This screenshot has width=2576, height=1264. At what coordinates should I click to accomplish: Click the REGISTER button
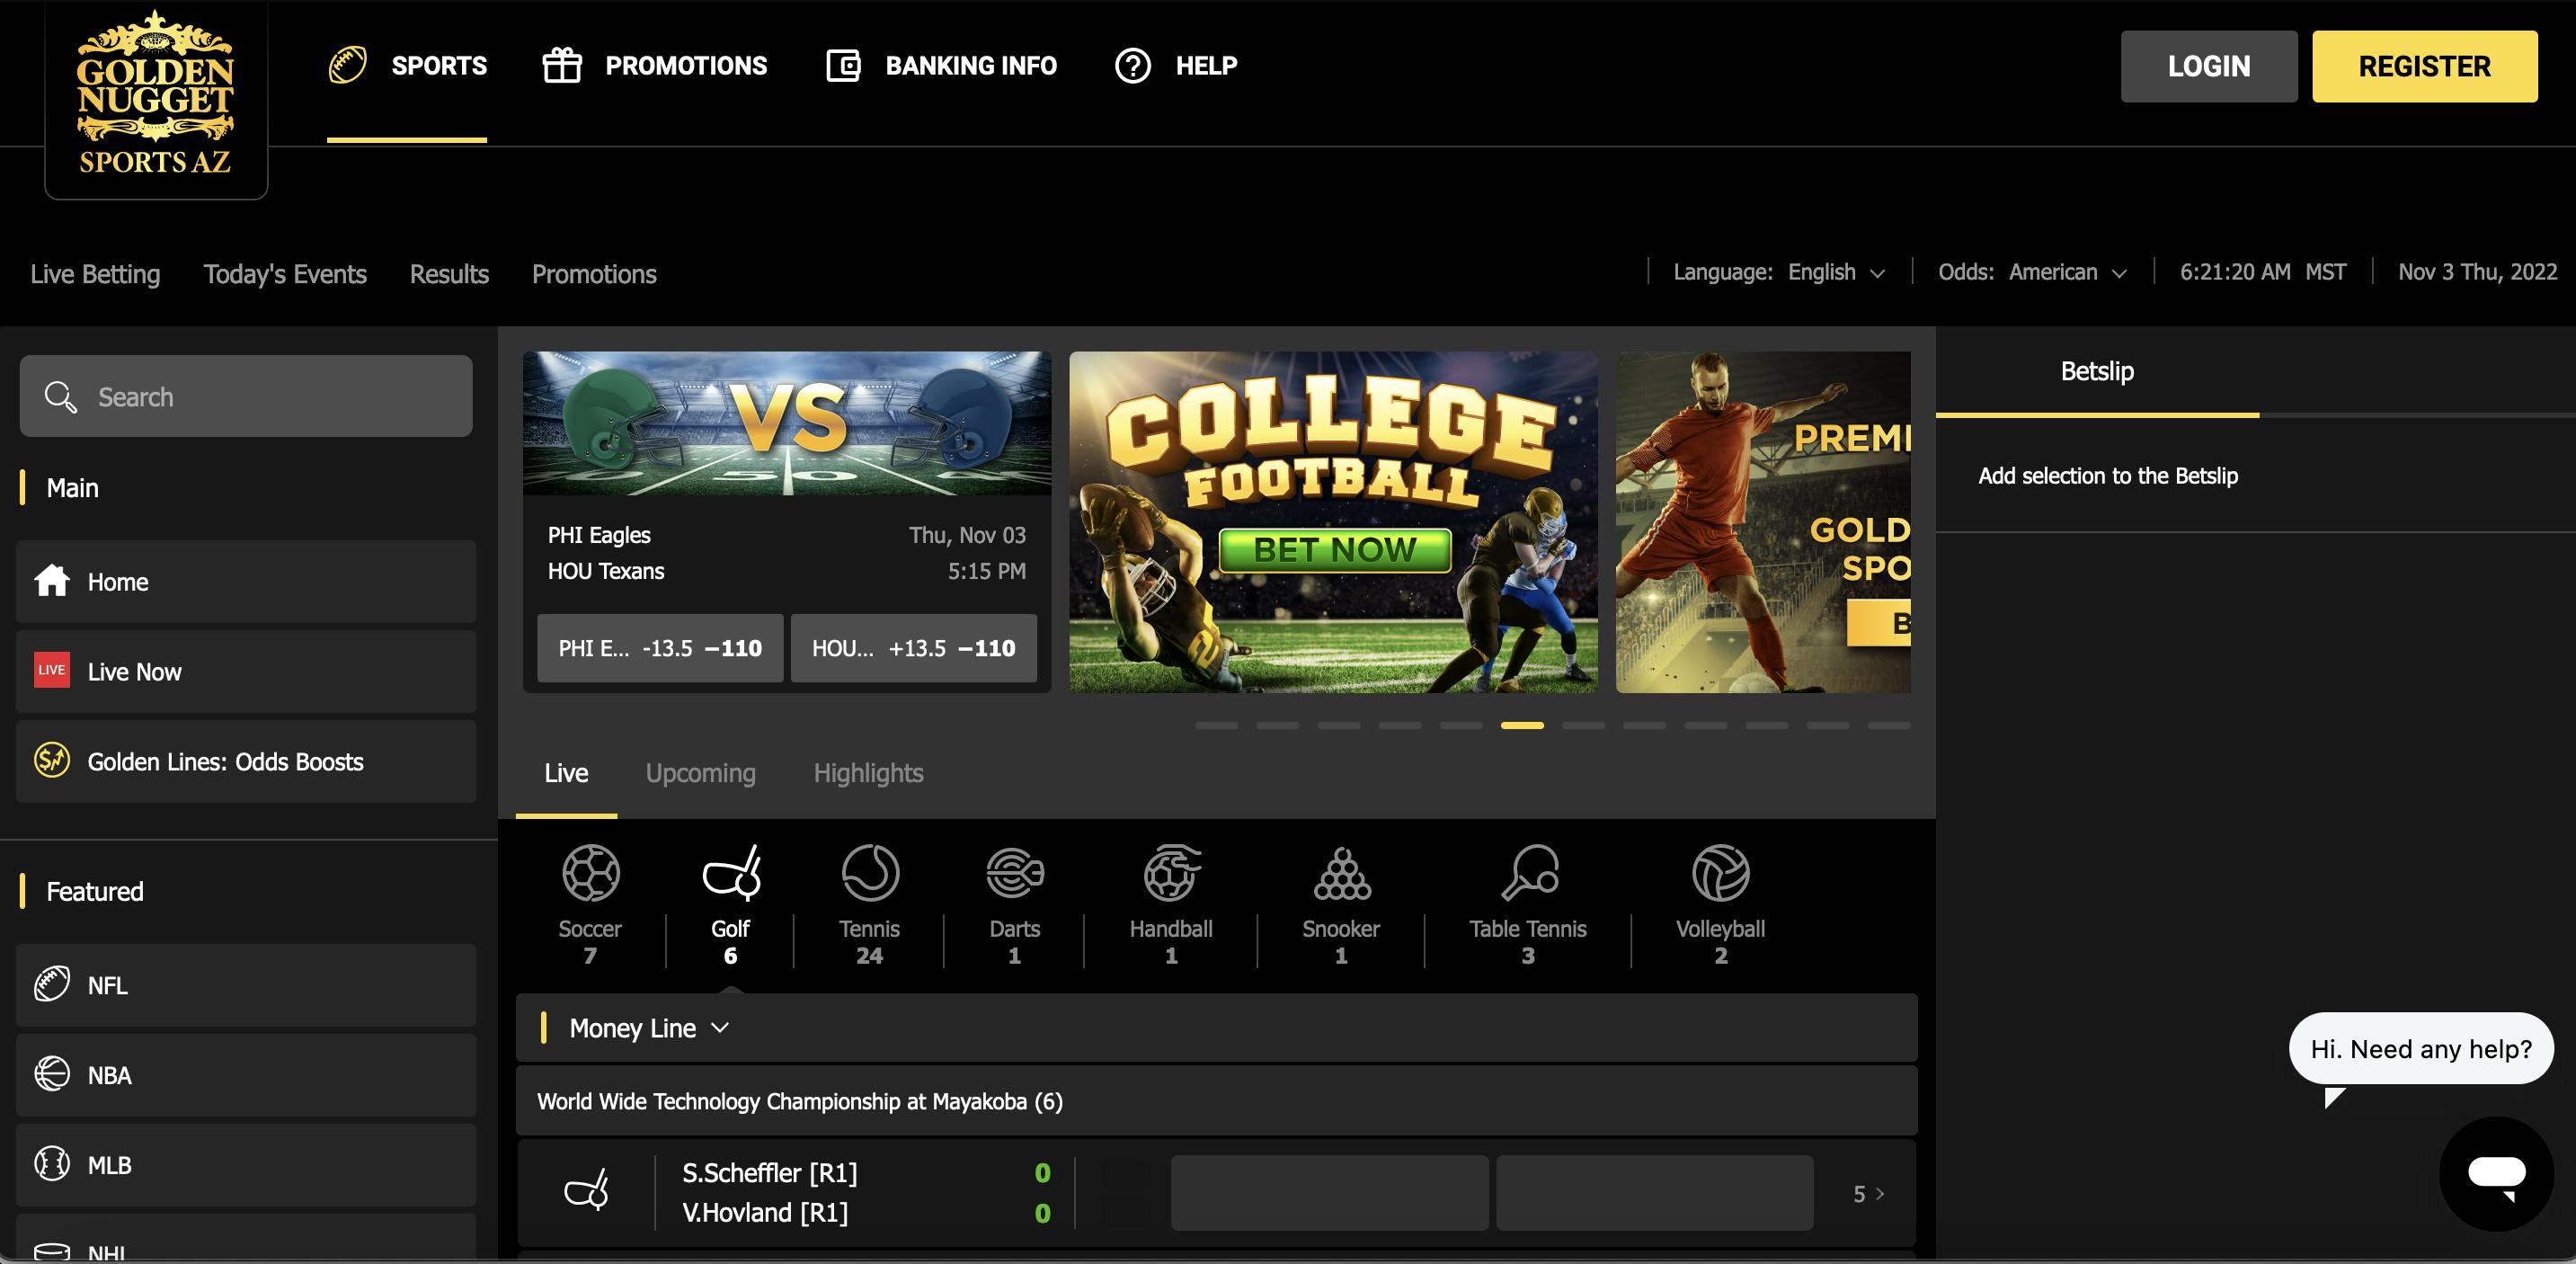2423,66
